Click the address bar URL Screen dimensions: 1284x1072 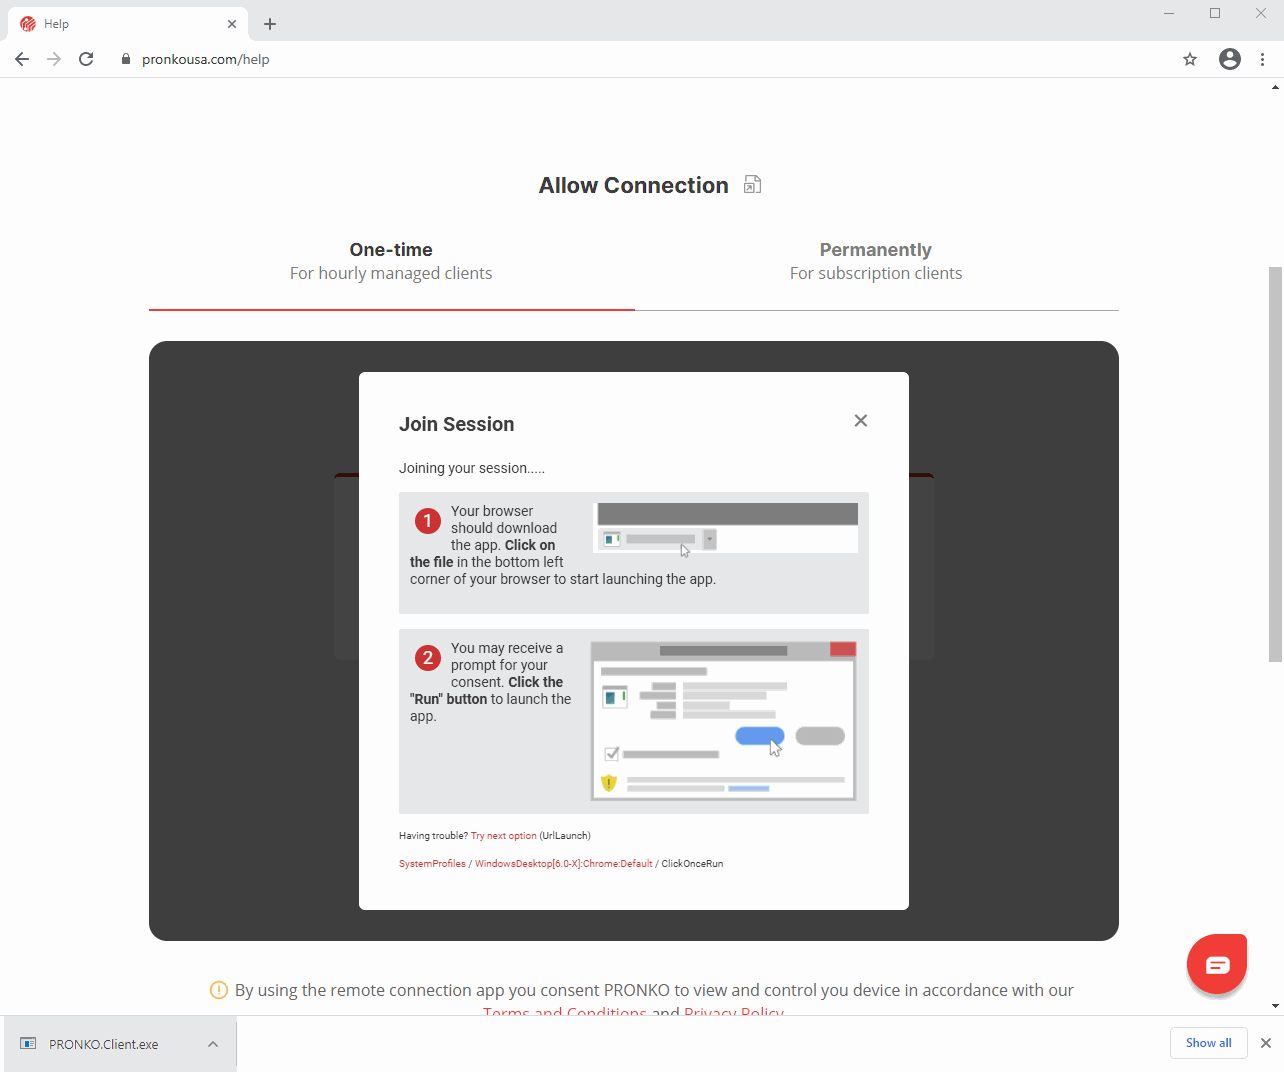[206, 59]
